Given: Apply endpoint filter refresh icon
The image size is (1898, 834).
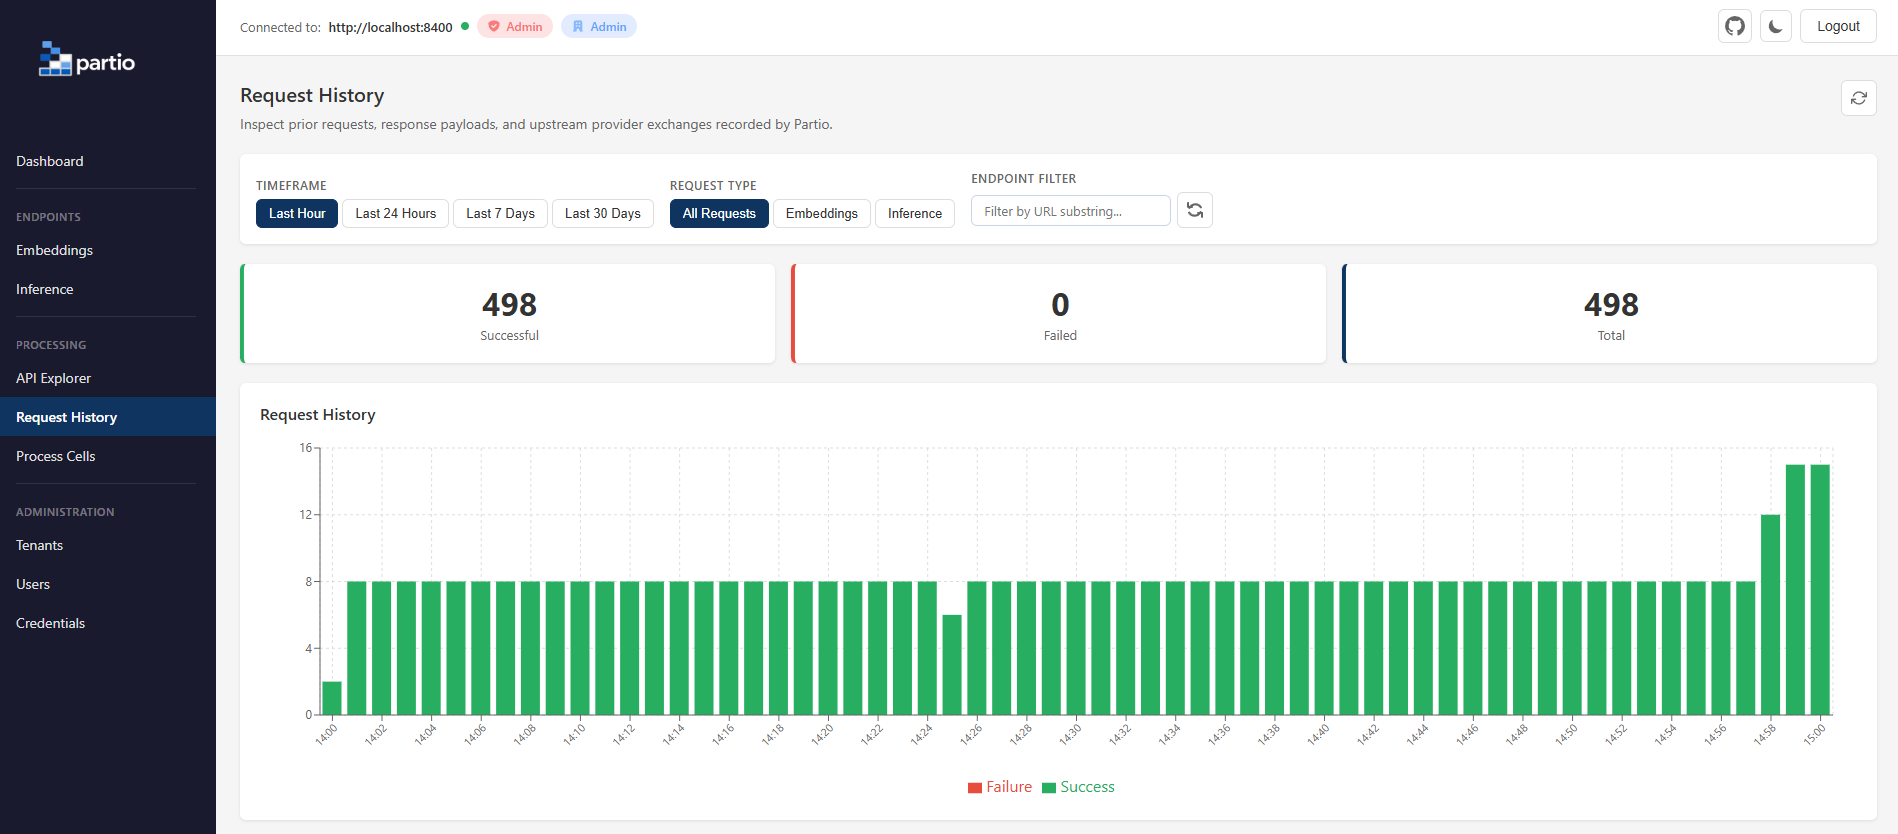Looking at the screenshot, I should coord(1195,210).
